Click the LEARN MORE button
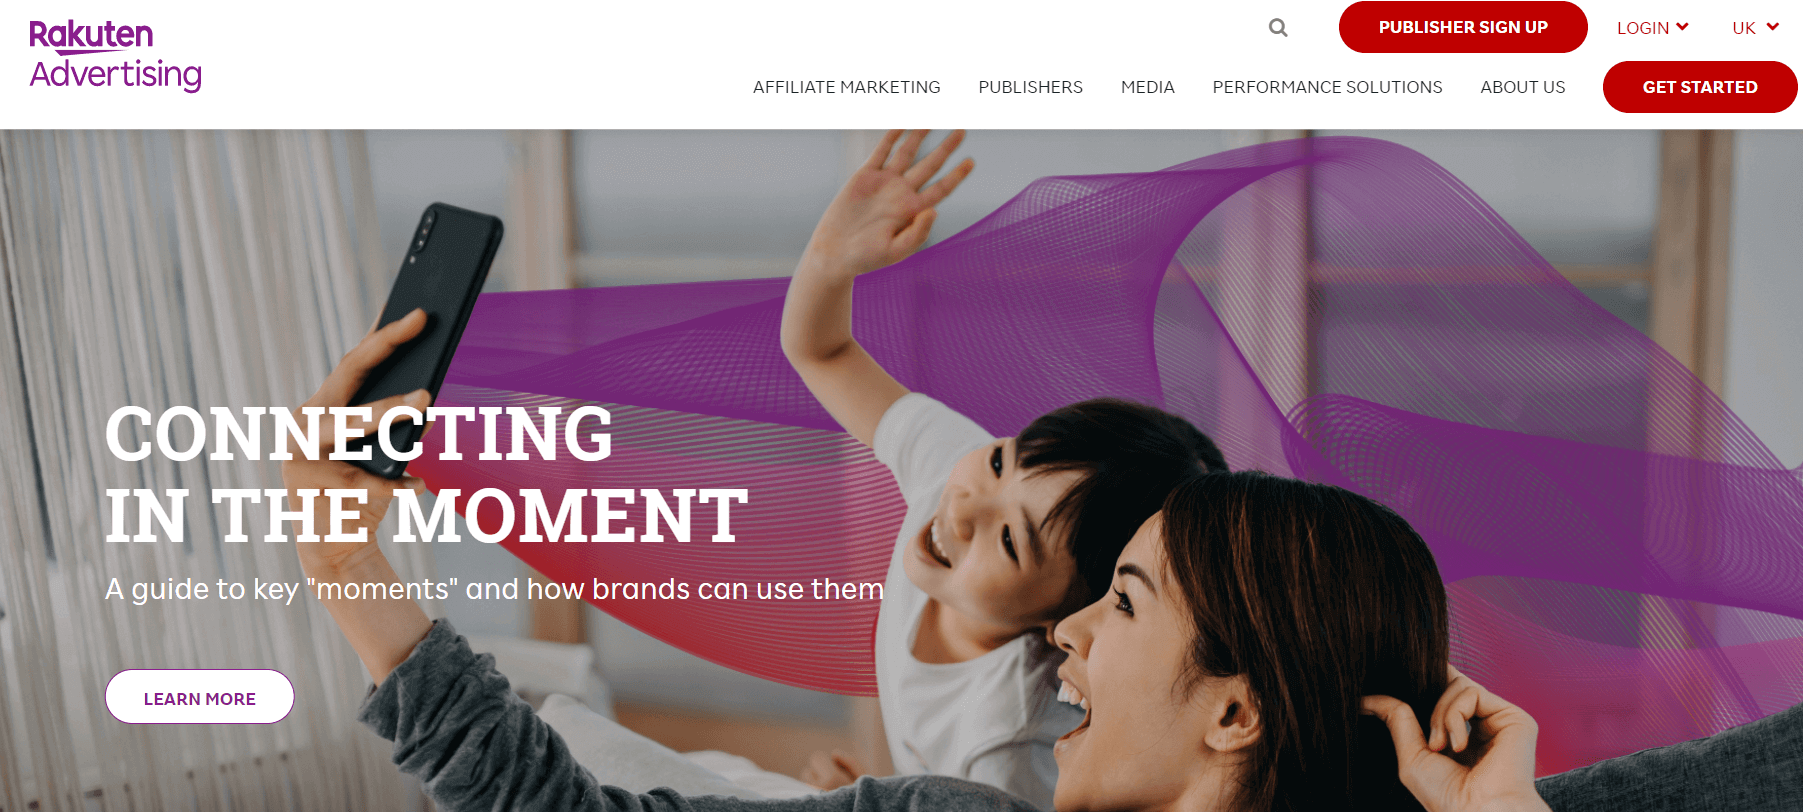This screenshot has width=1803, height=812. pos(200,697)
